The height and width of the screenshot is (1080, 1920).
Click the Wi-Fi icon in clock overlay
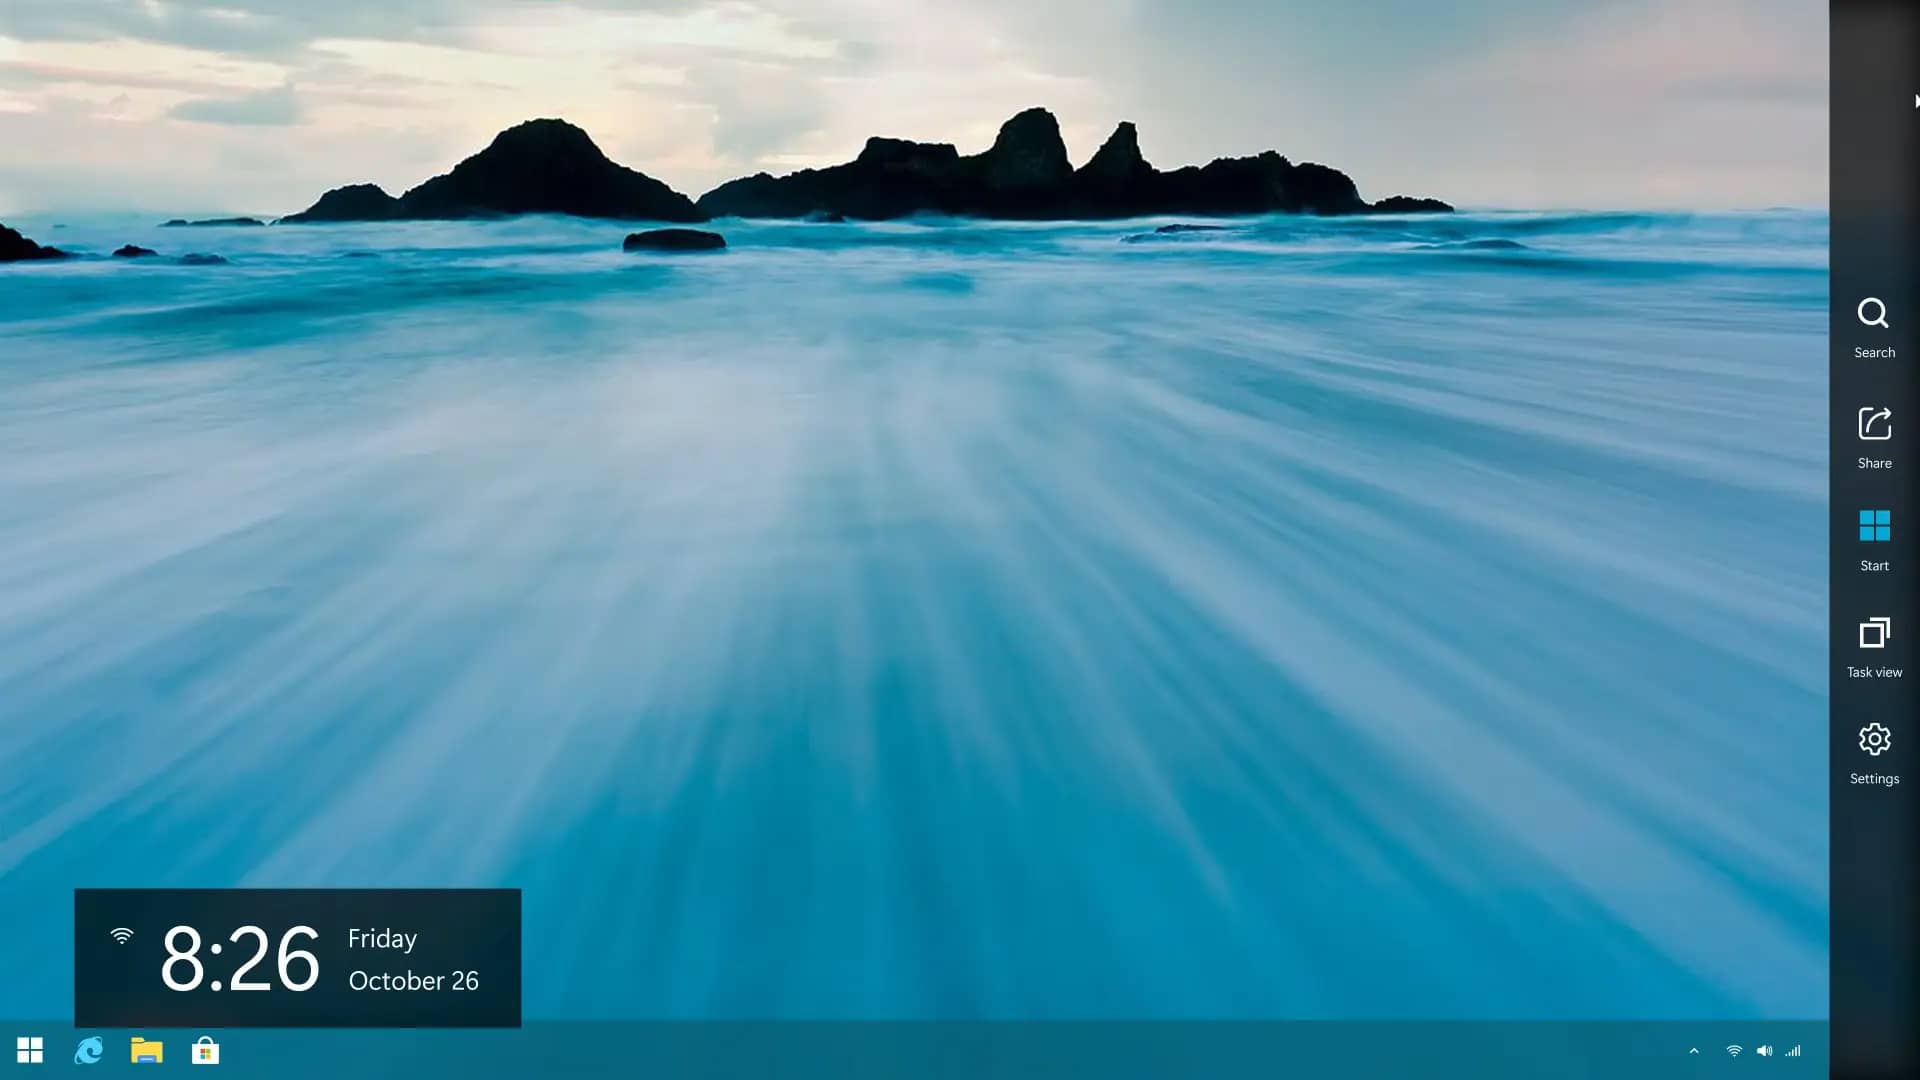(122, 936)
